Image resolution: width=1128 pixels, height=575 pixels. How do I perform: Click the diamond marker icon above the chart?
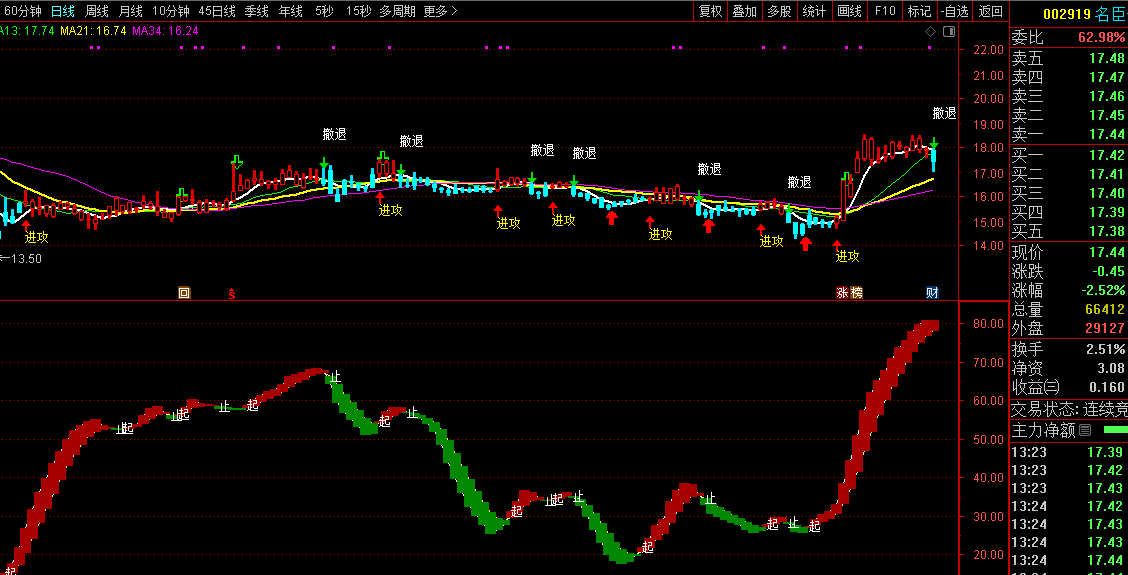[930, 31]
